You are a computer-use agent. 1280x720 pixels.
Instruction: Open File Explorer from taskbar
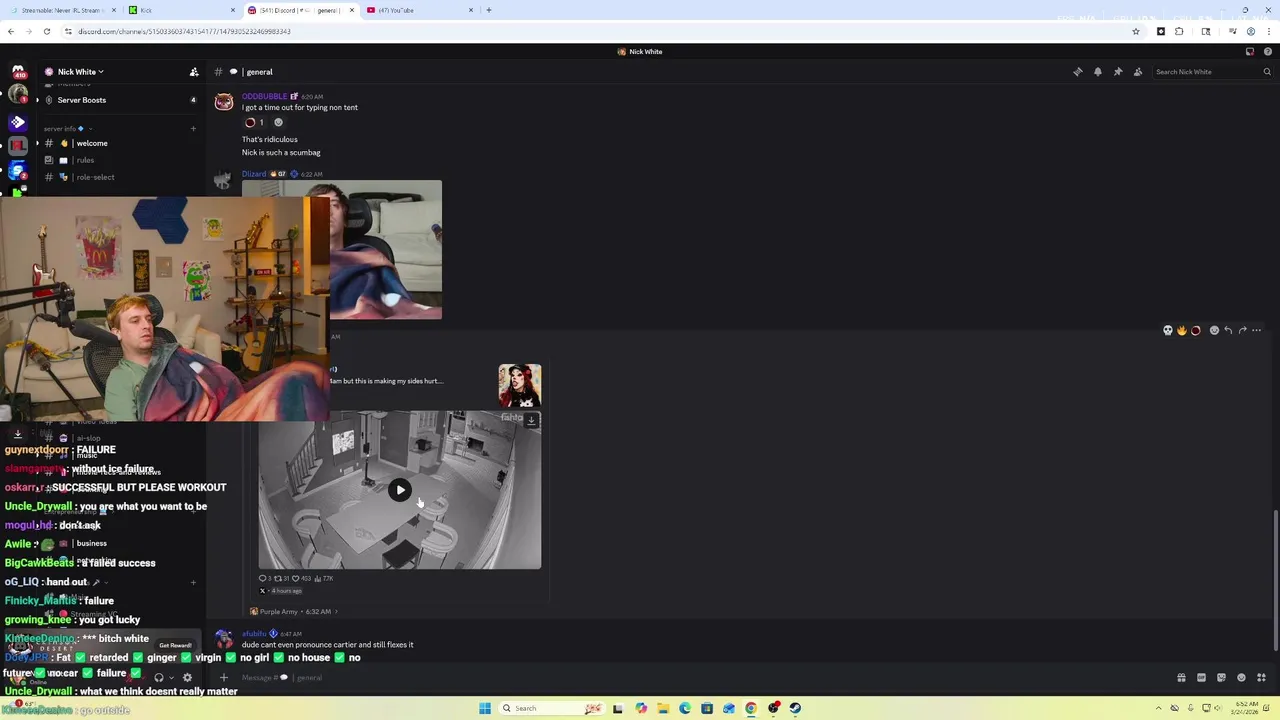coord(662,708)
